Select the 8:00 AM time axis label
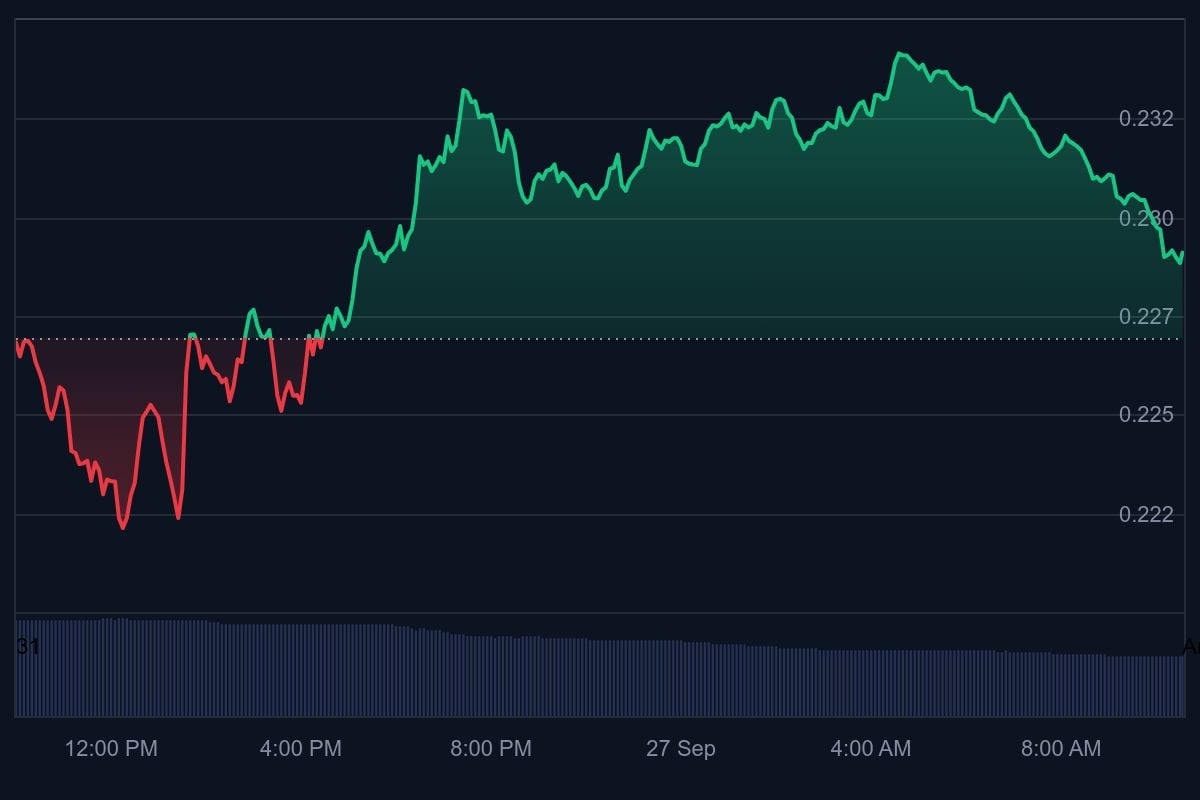Image resolution: width=1200 pixels, height=800 pixels. coord(1060,748)
